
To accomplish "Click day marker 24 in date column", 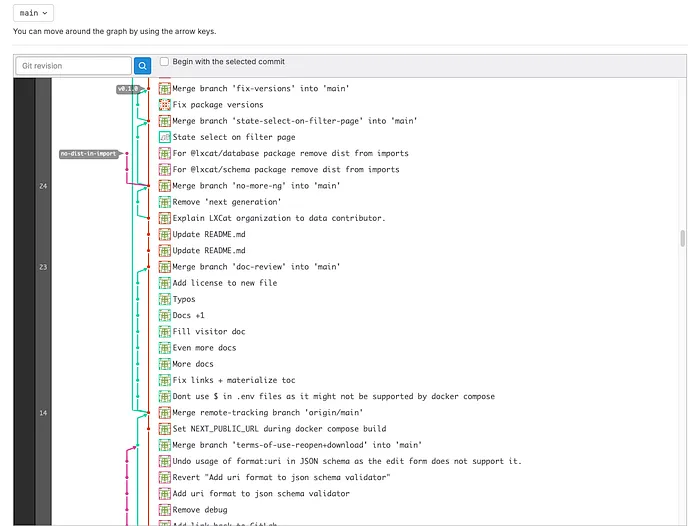I will point(43,186).
